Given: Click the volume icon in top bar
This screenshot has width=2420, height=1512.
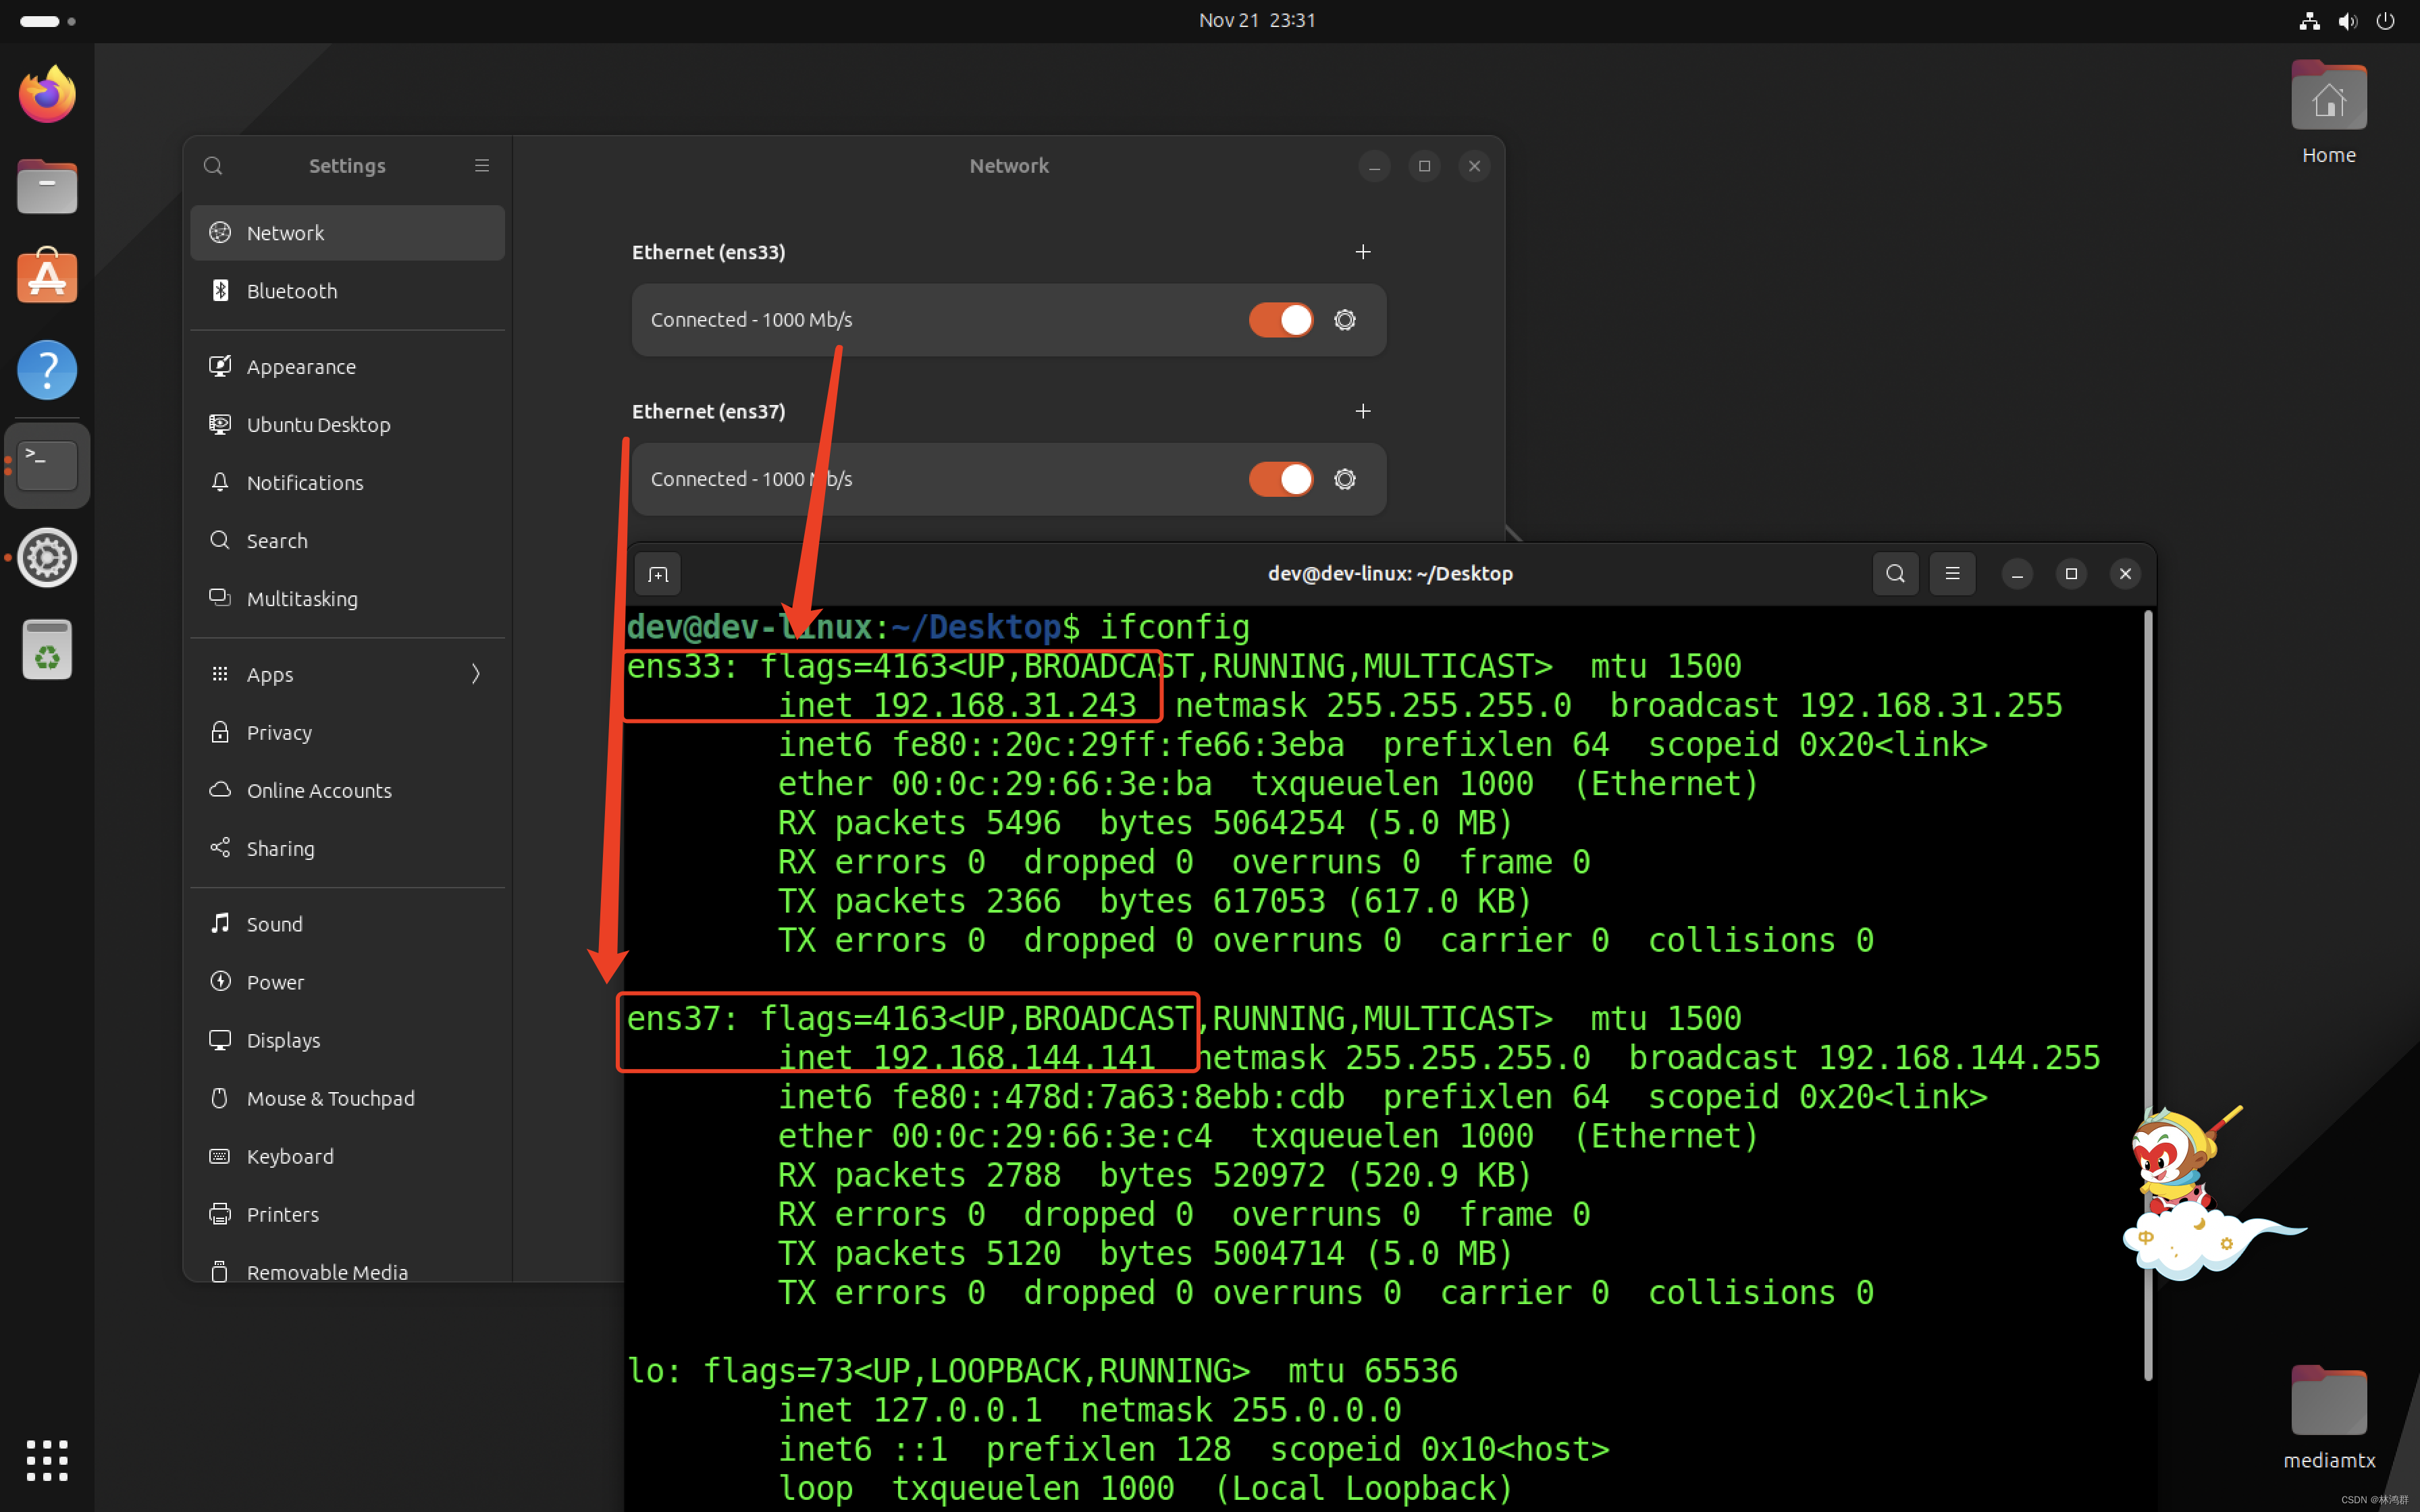Looking at the screenshot, I should [x=2347, y=21].
